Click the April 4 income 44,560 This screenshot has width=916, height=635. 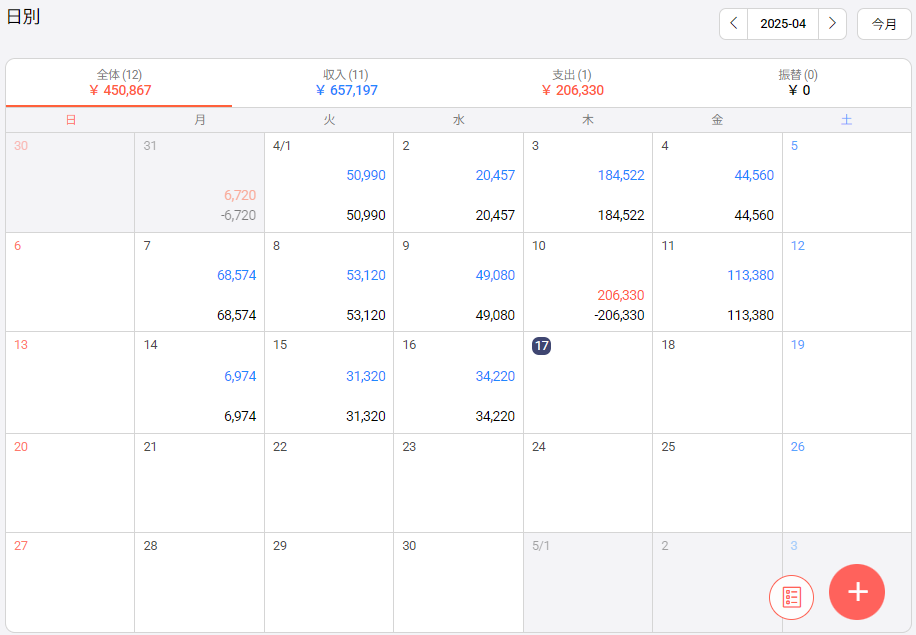click(x=754, y=175)
